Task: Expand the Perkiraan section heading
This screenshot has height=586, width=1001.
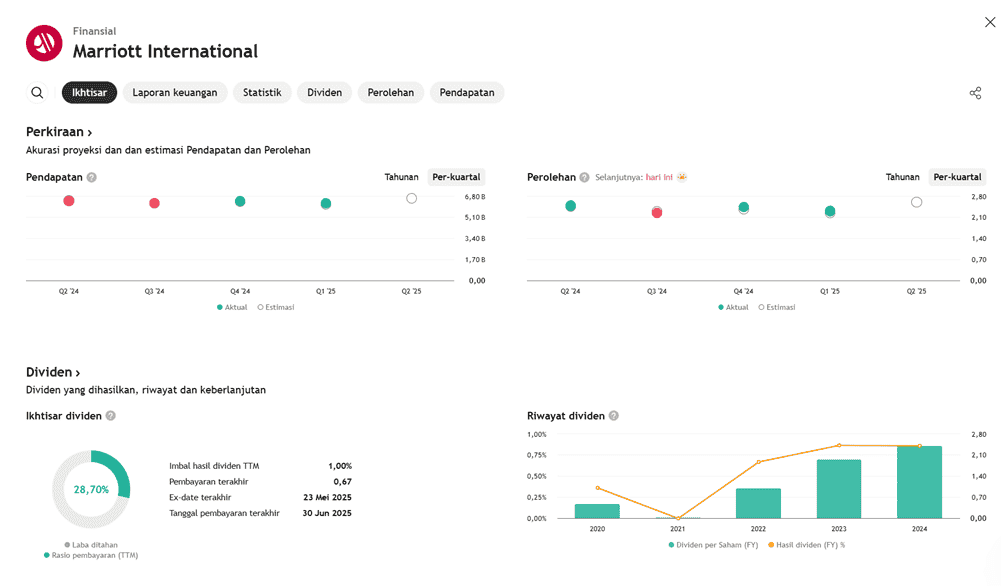Action: [59, 132]
